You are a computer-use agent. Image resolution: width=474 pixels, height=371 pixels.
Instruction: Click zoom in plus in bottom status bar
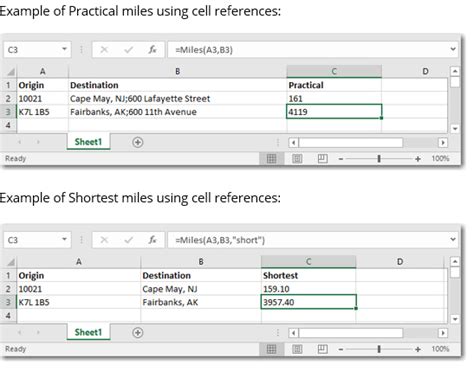tap(418, 349)
